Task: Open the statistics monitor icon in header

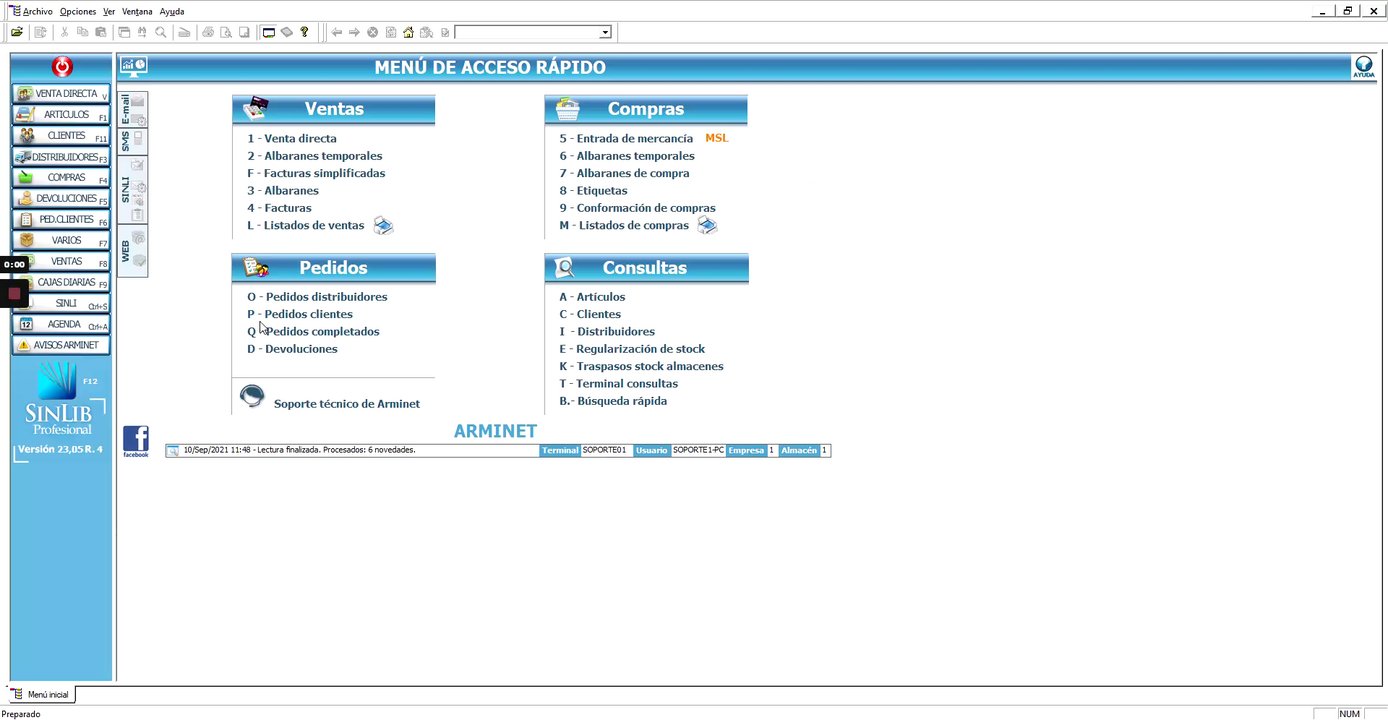Action: (x=133, y=67)
